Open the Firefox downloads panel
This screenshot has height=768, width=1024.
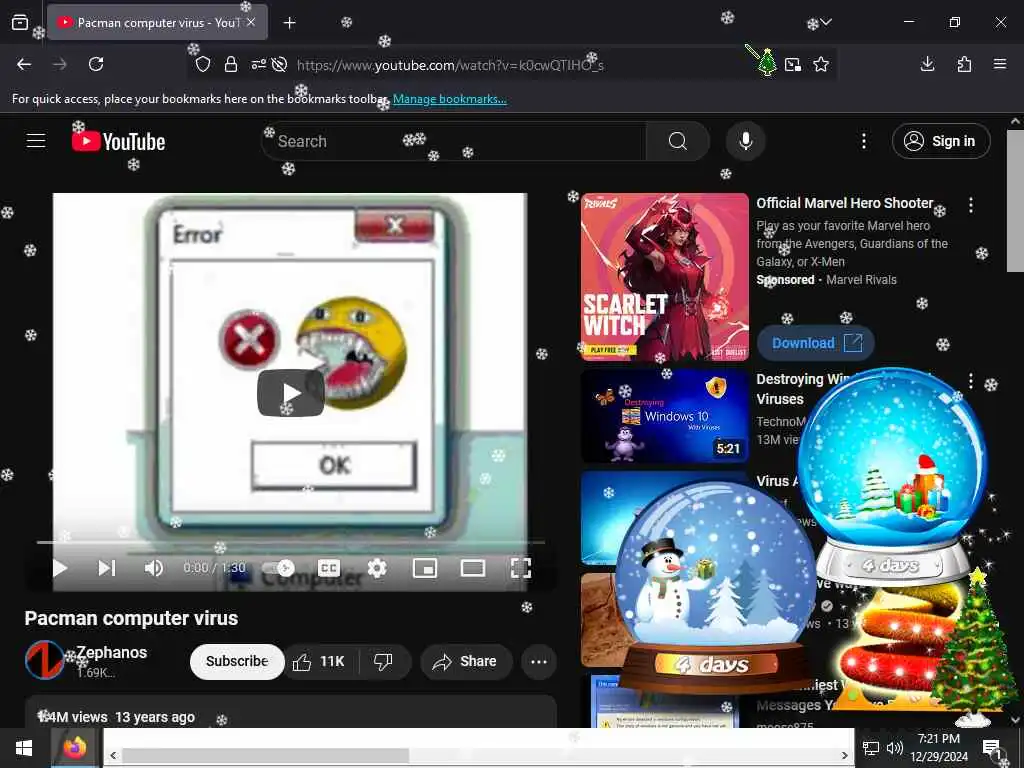[927, 64]
